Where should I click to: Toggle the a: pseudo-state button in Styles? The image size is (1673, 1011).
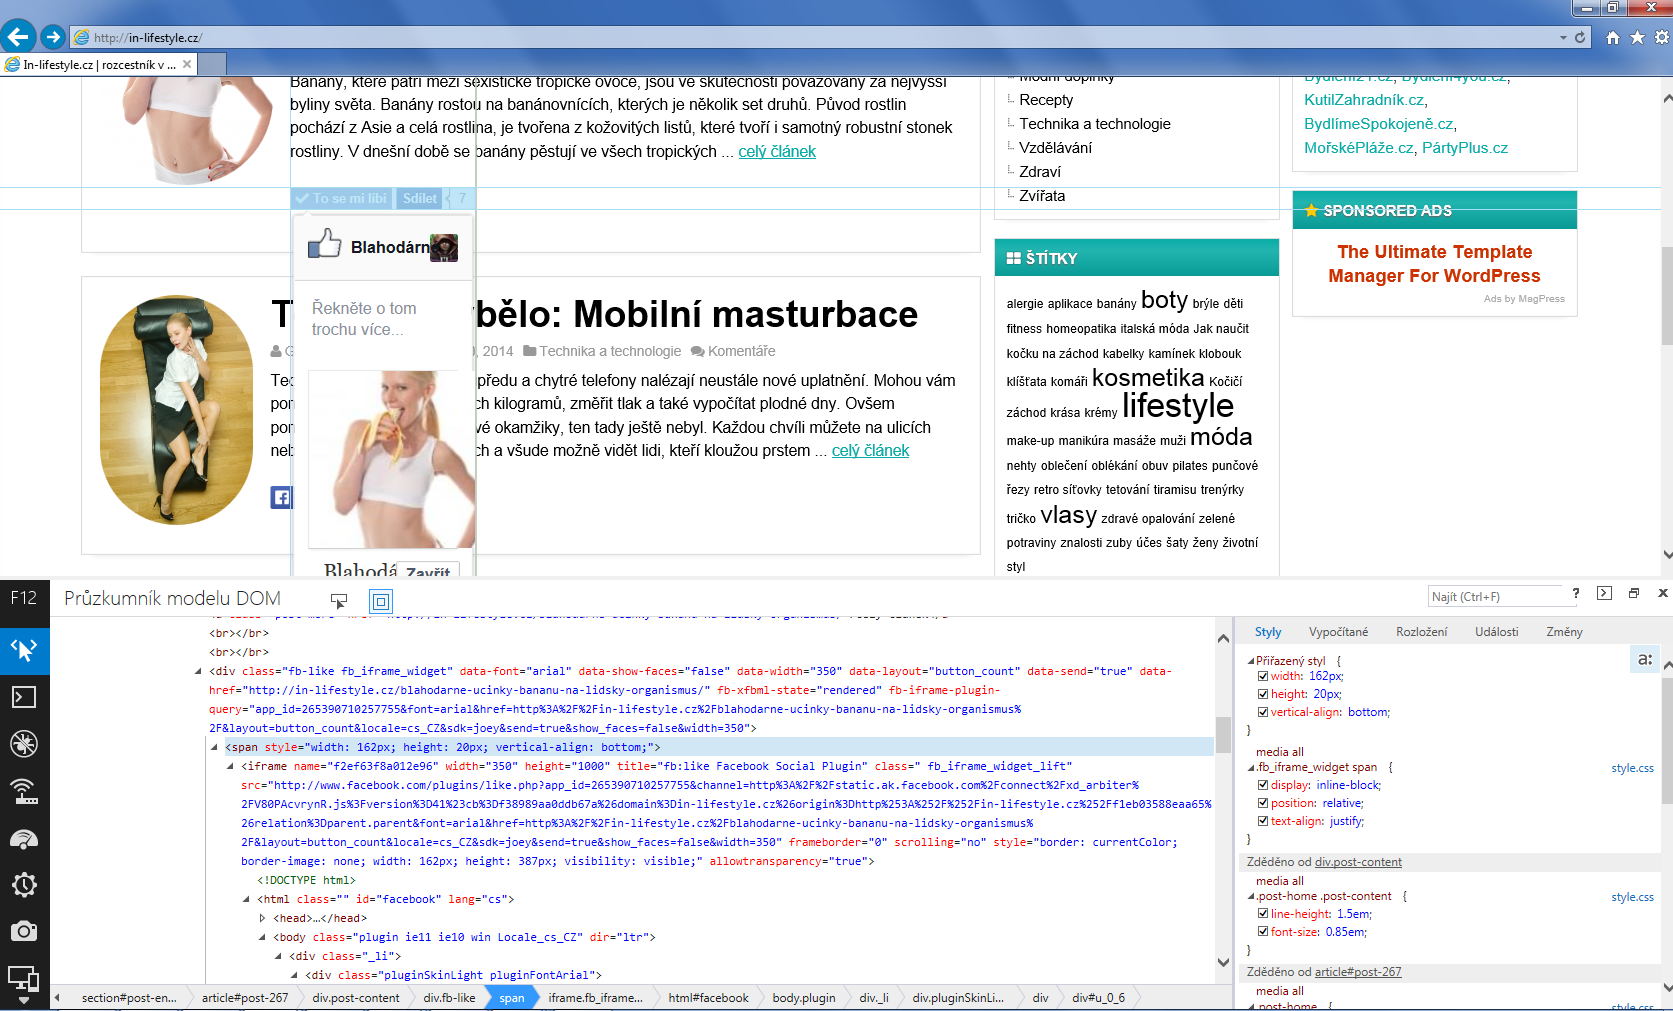[1645, 659]
